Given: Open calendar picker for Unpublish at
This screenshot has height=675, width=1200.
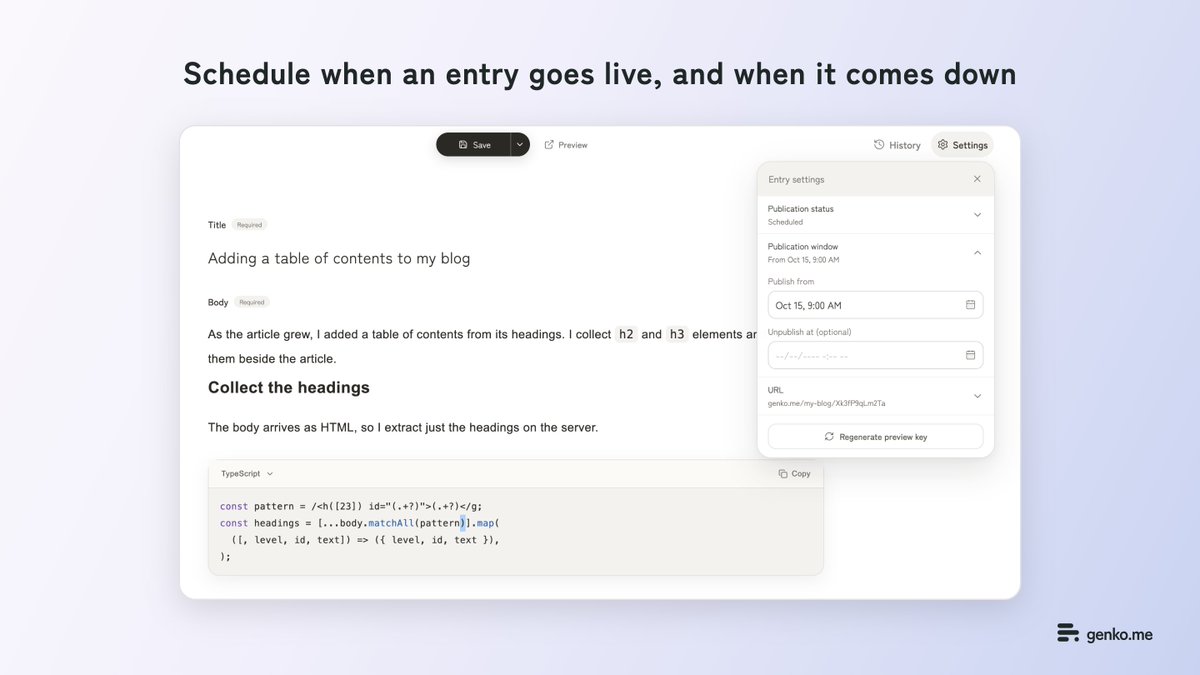Looking at the screenshot, I should click(x=970, y=355).
